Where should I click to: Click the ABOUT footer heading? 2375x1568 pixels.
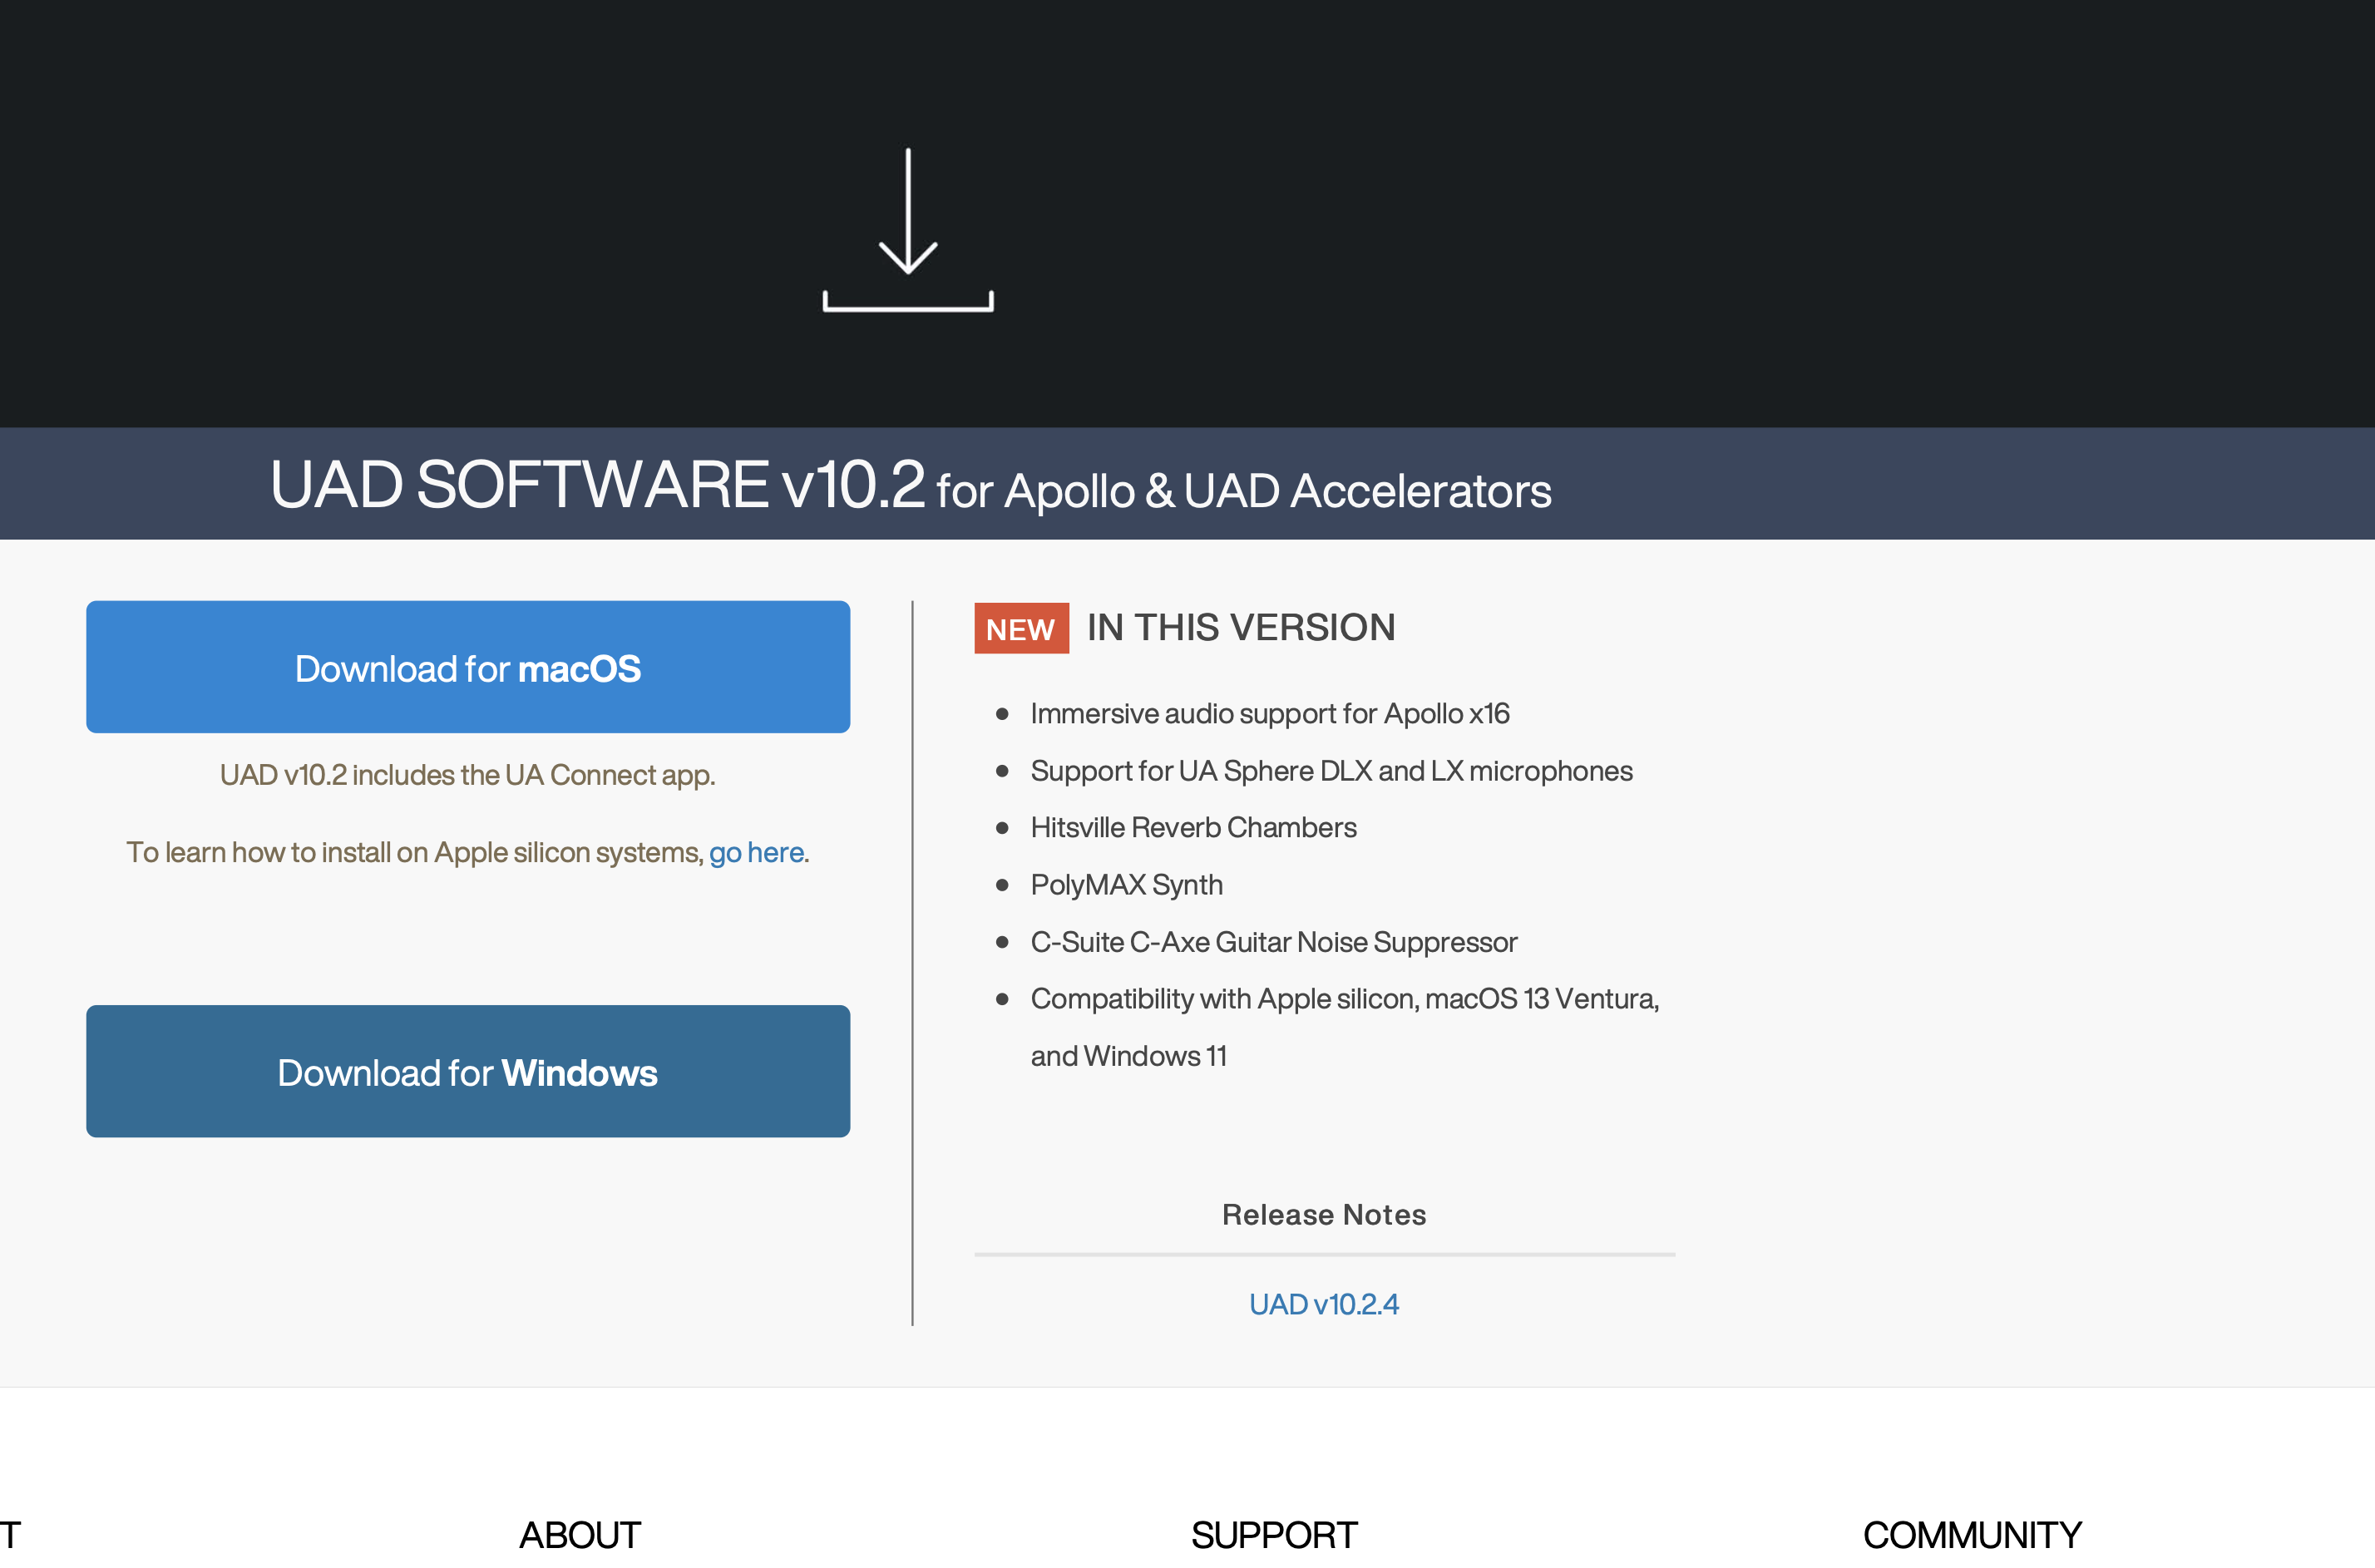point(580,1534)
